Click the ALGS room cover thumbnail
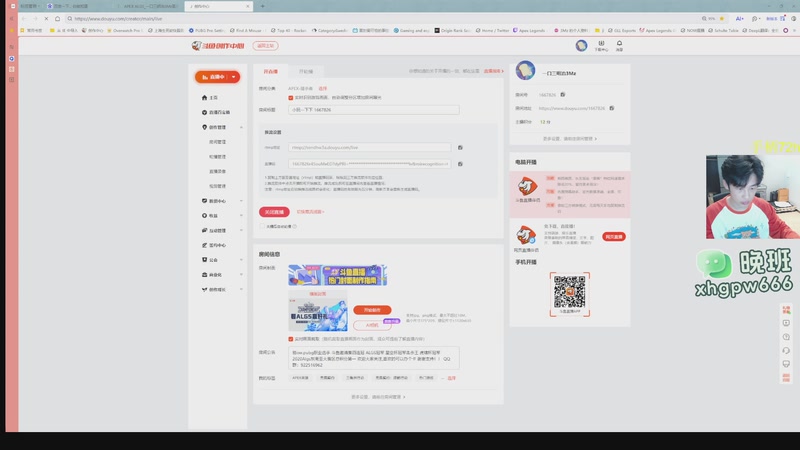 click(318, 315)
